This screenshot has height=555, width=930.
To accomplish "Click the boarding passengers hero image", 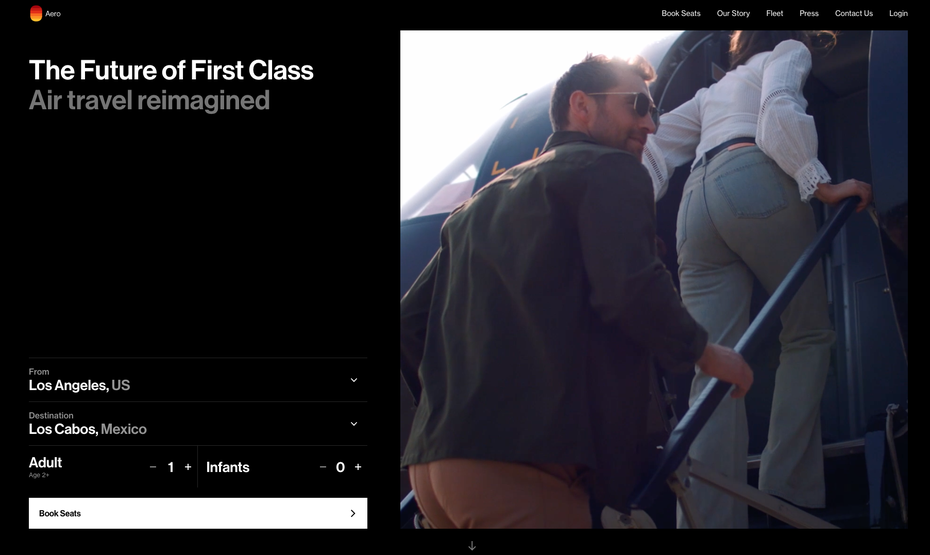I will click(654, 279).
